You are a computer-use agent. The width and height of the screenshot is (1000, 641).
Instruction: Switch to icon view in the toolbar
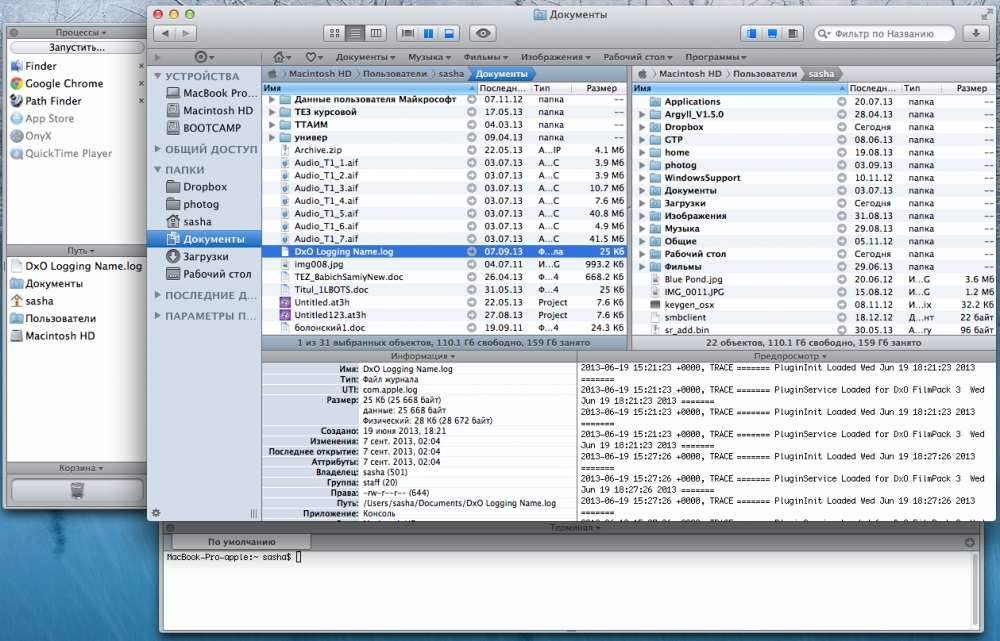click(336, 34)
